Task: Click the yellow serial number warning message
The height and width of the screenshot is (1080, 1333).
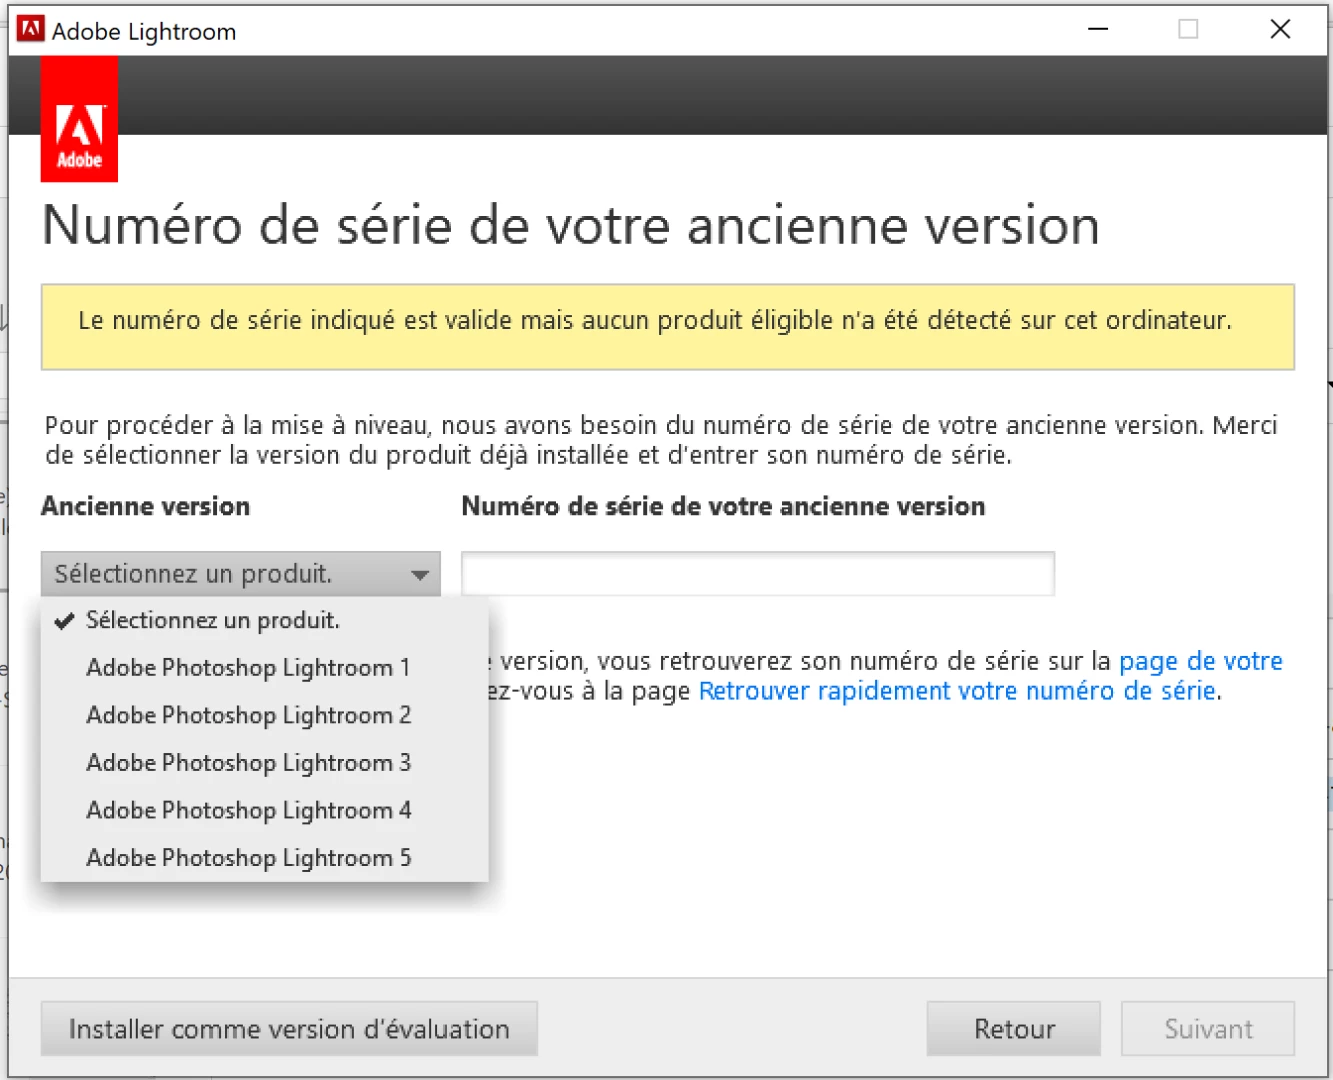Action: (668, 327)
